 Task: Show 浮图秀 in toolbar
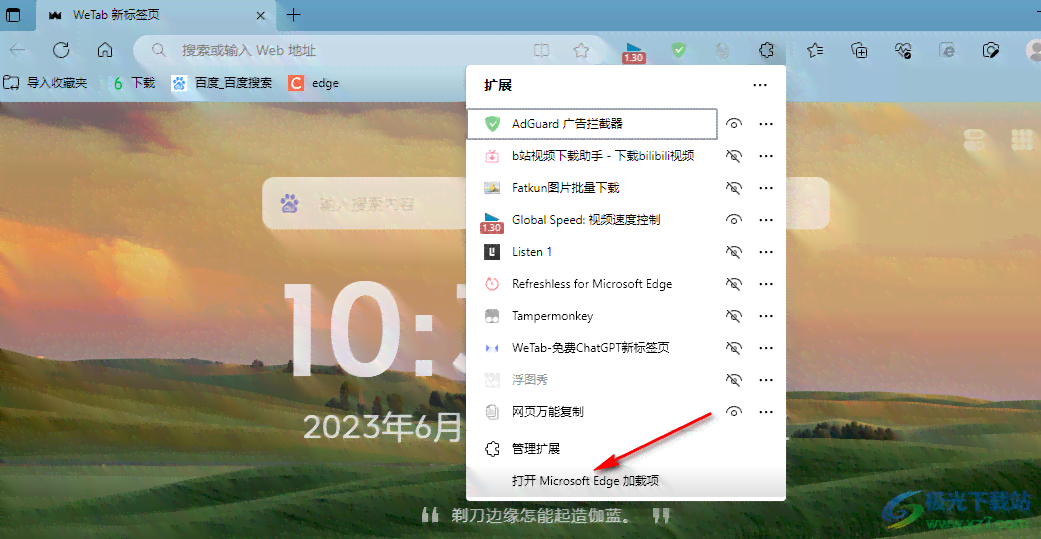734,380
